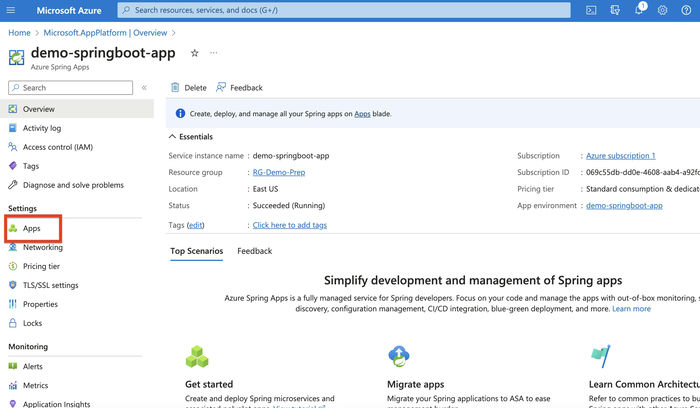Open Networking settings
Image resolution: width=700 pixels, height=408 pixels.
(x=43, y=247)
